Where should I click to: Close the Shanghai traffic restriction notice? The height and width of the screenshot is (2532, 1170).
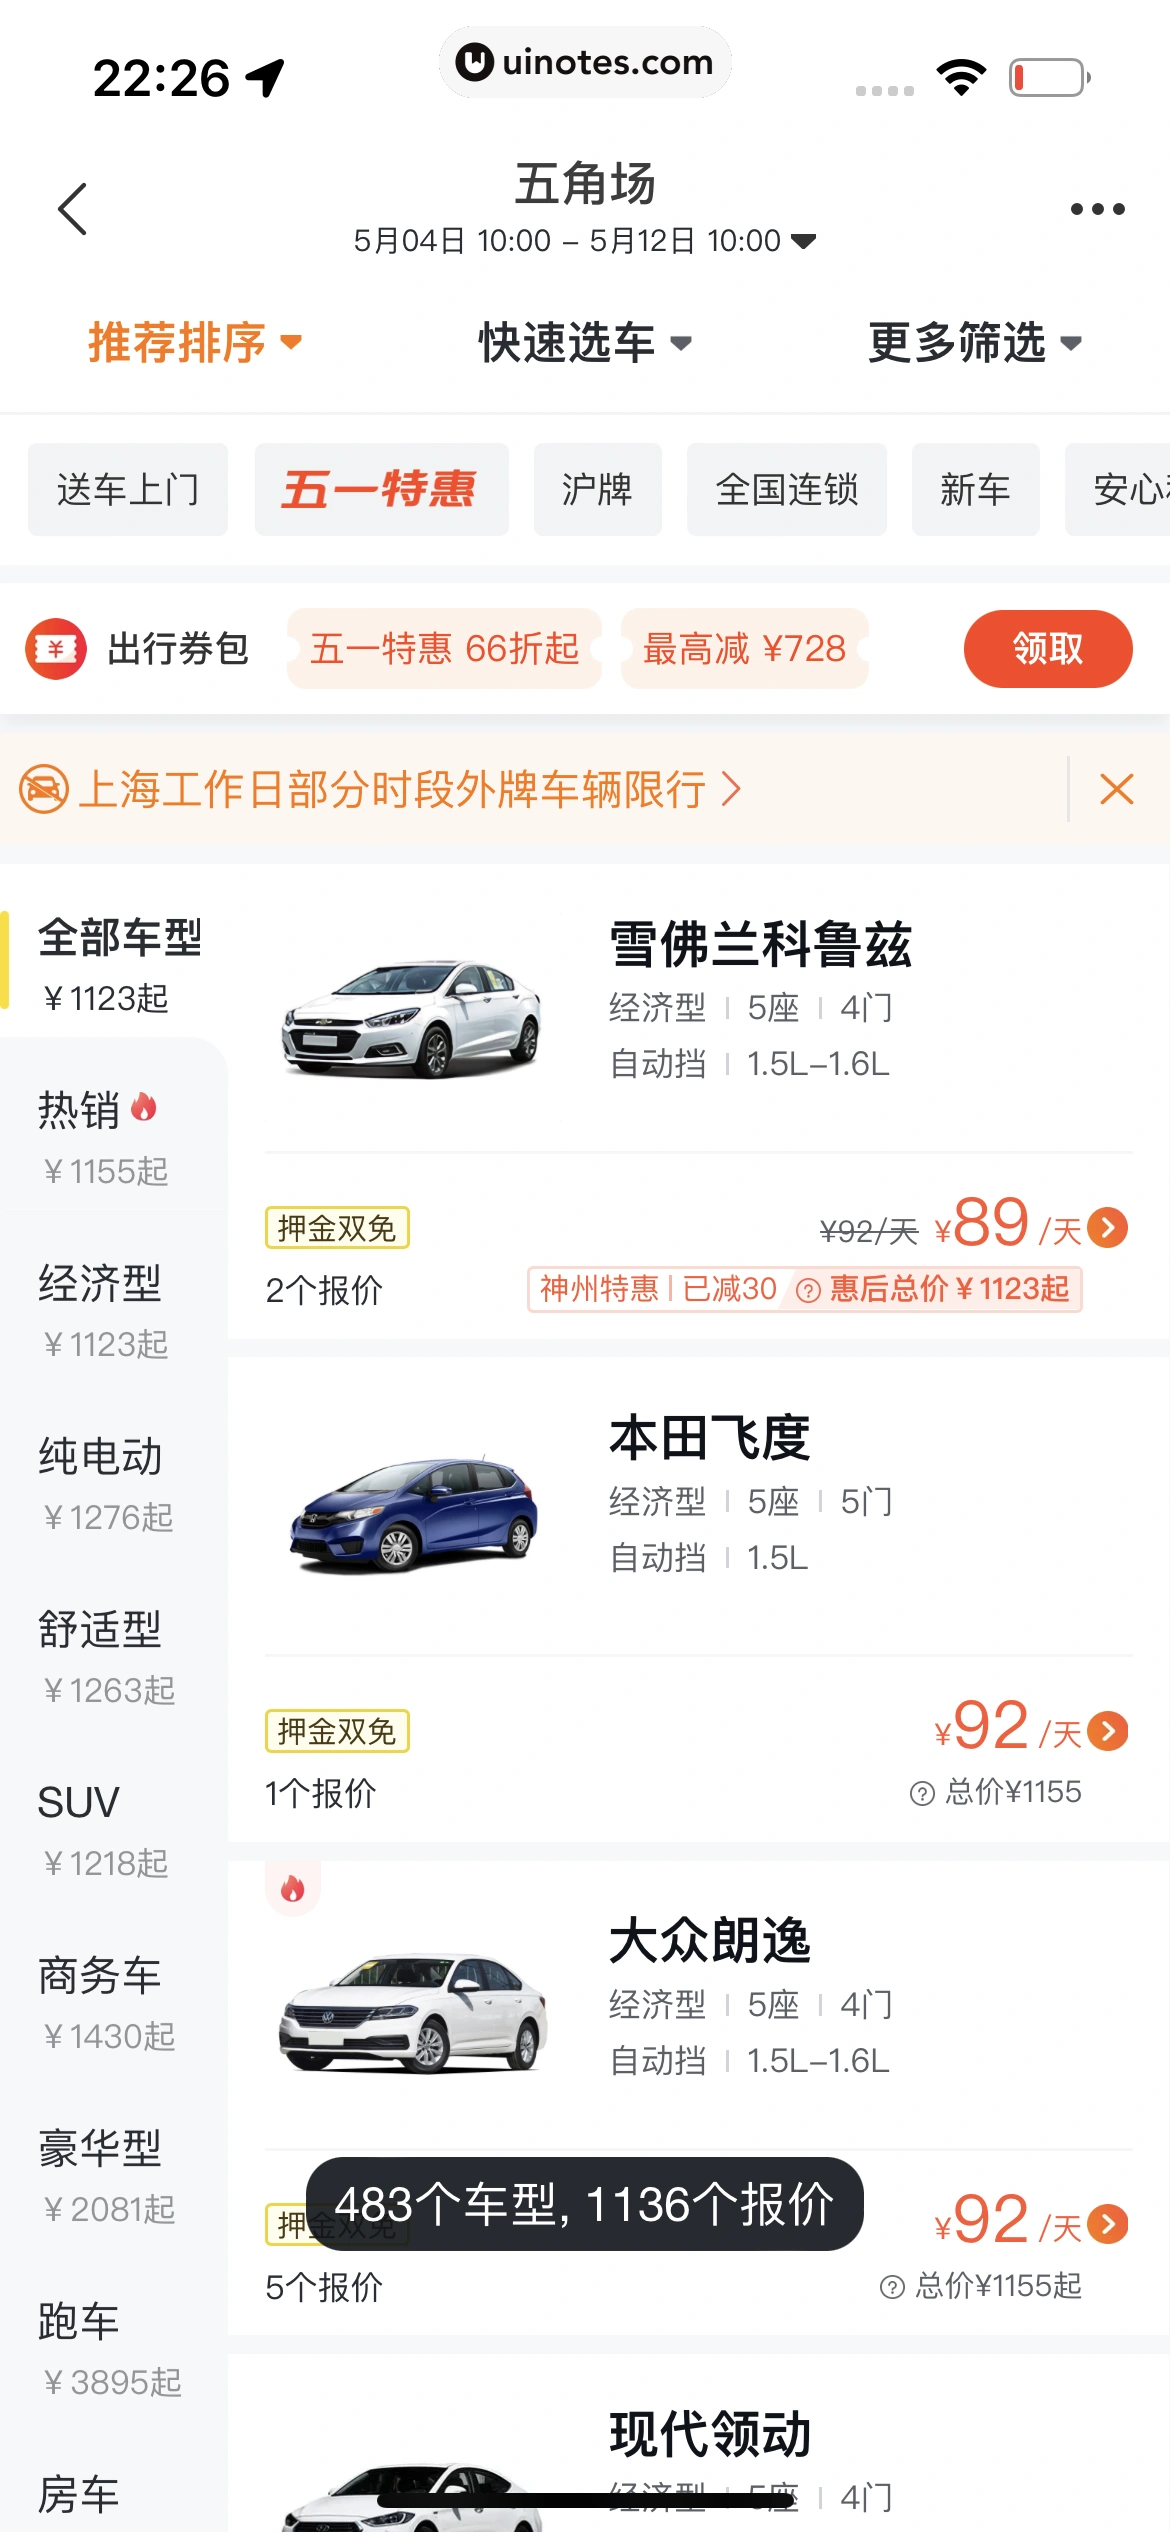point(1116,789)
